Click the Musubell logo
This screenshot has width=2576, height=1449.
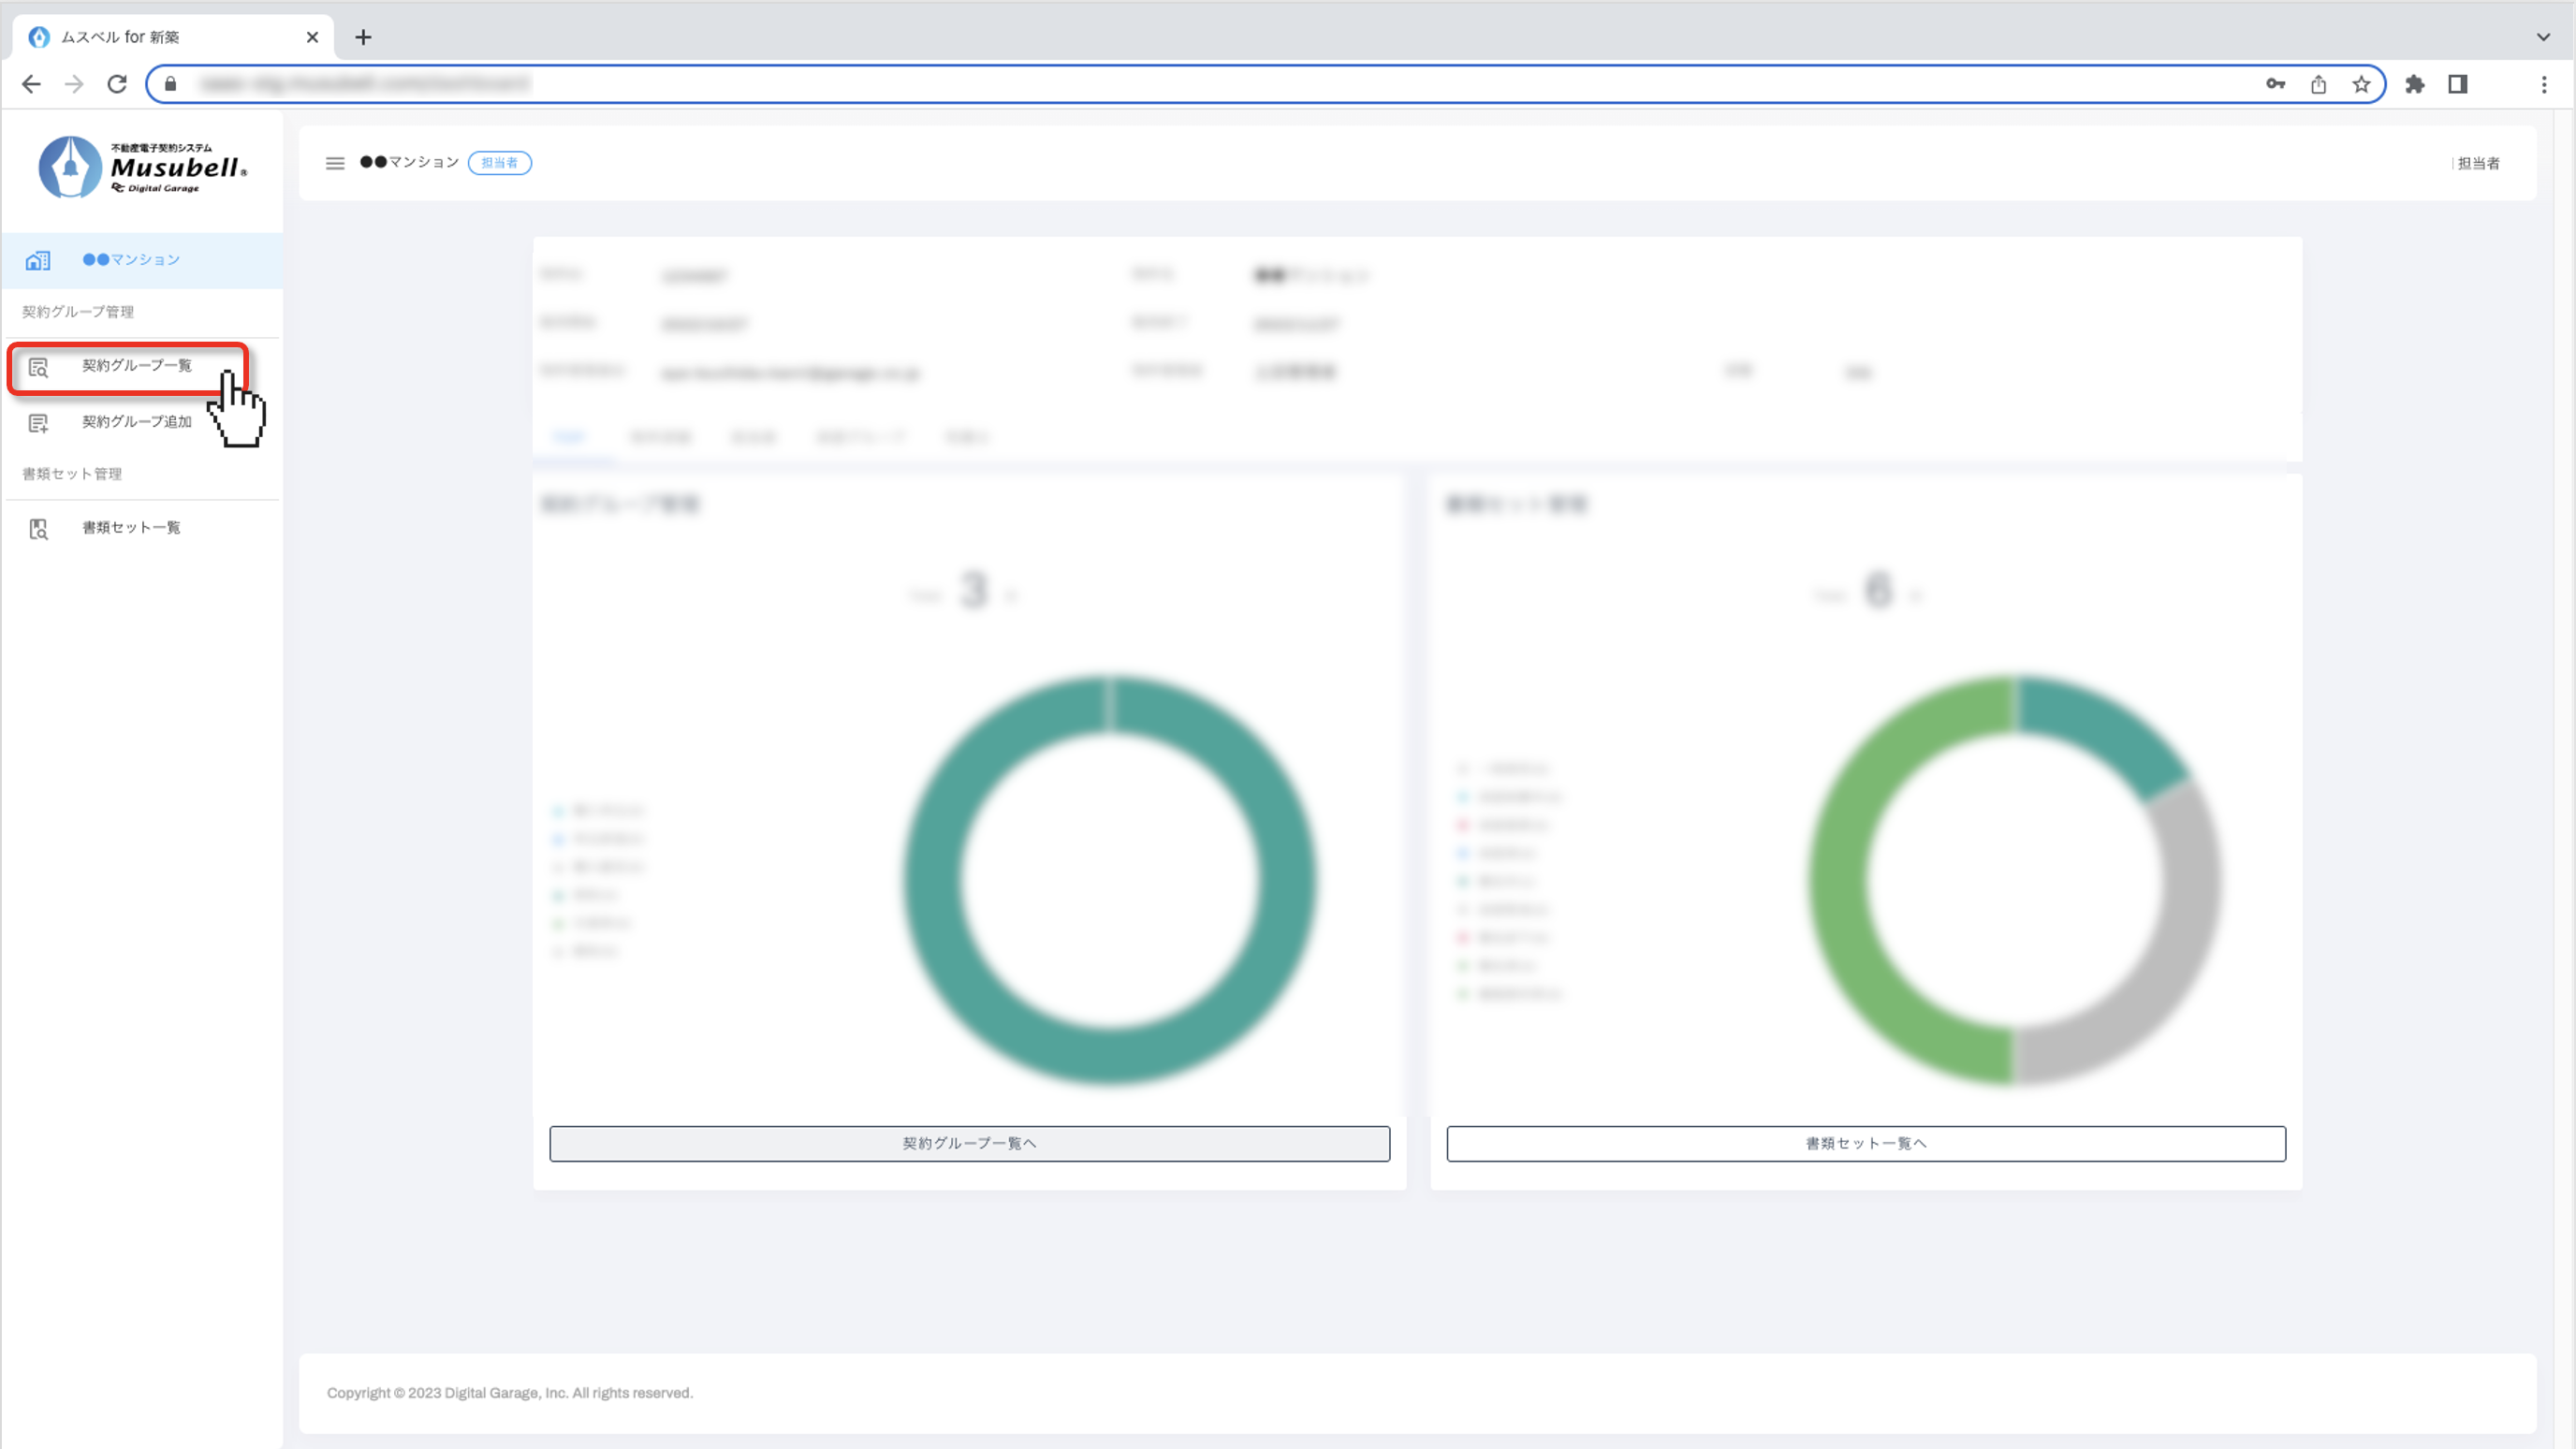[x=142, y=167]
